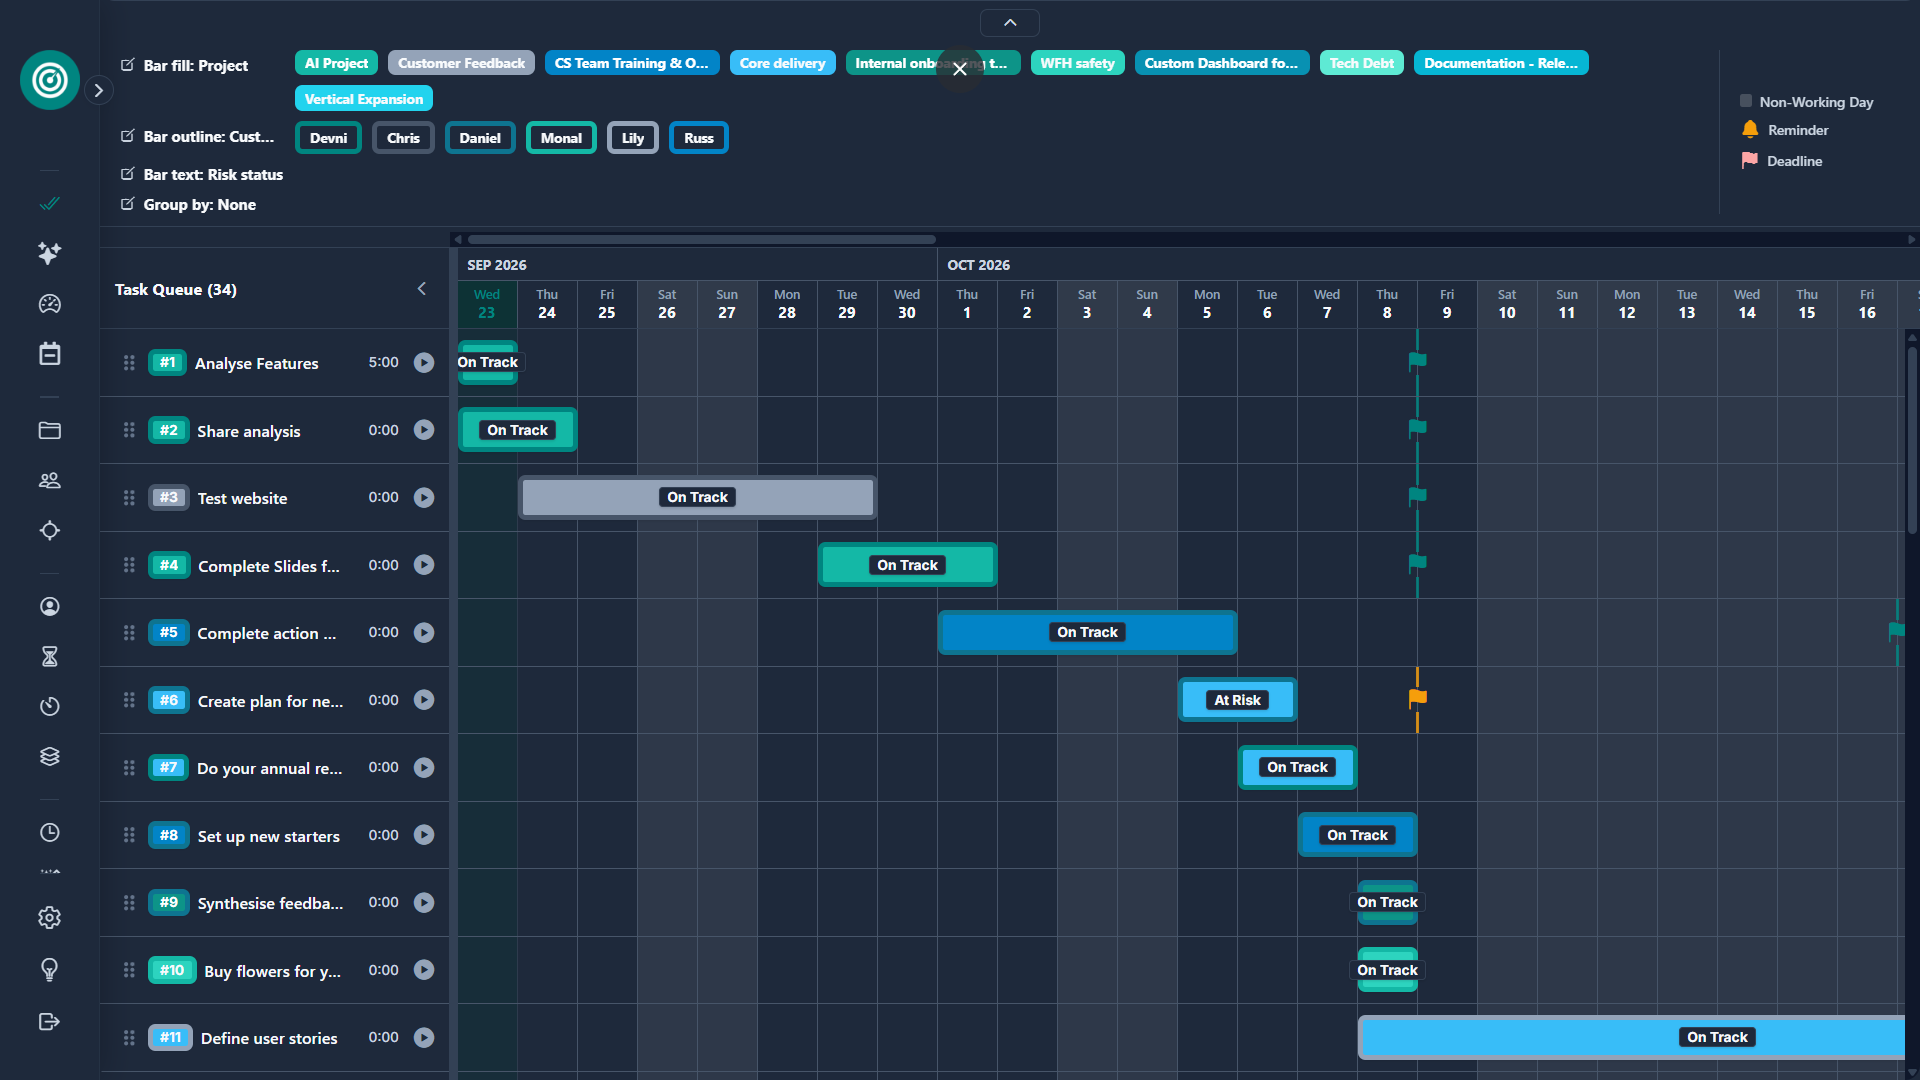Open the dashboard gauge icon in sidebar
This screenshot has height=1080, width=1920.
(49, 304)
